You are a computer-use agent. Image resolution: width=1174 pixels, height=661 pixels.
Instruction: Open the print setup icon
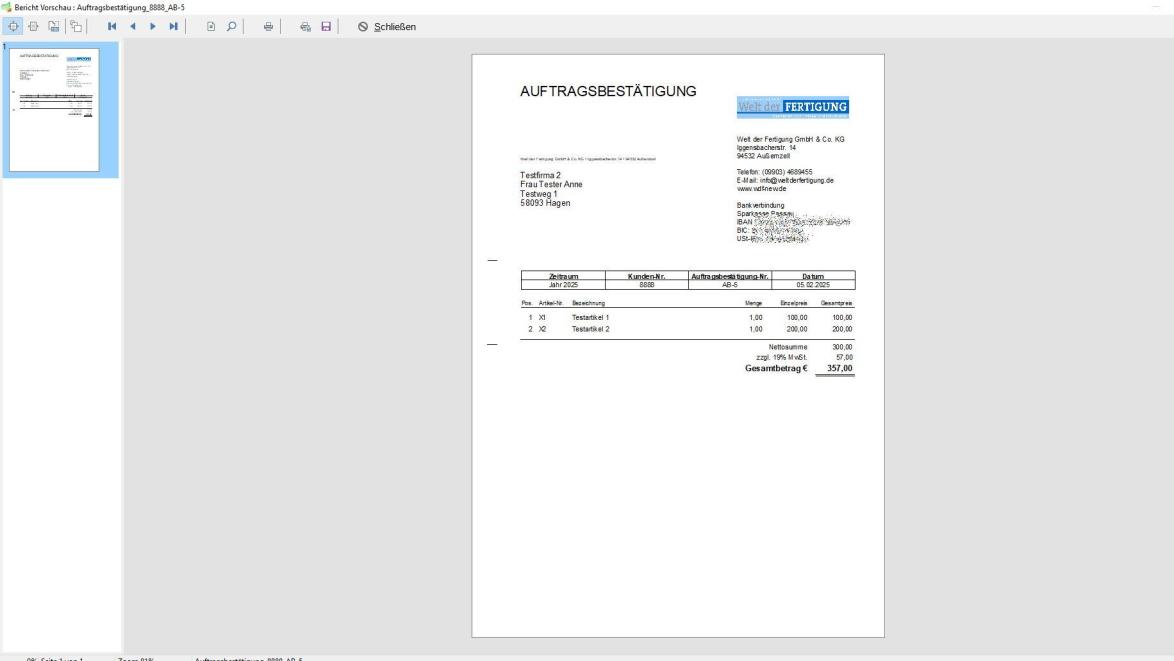(305, 26)
